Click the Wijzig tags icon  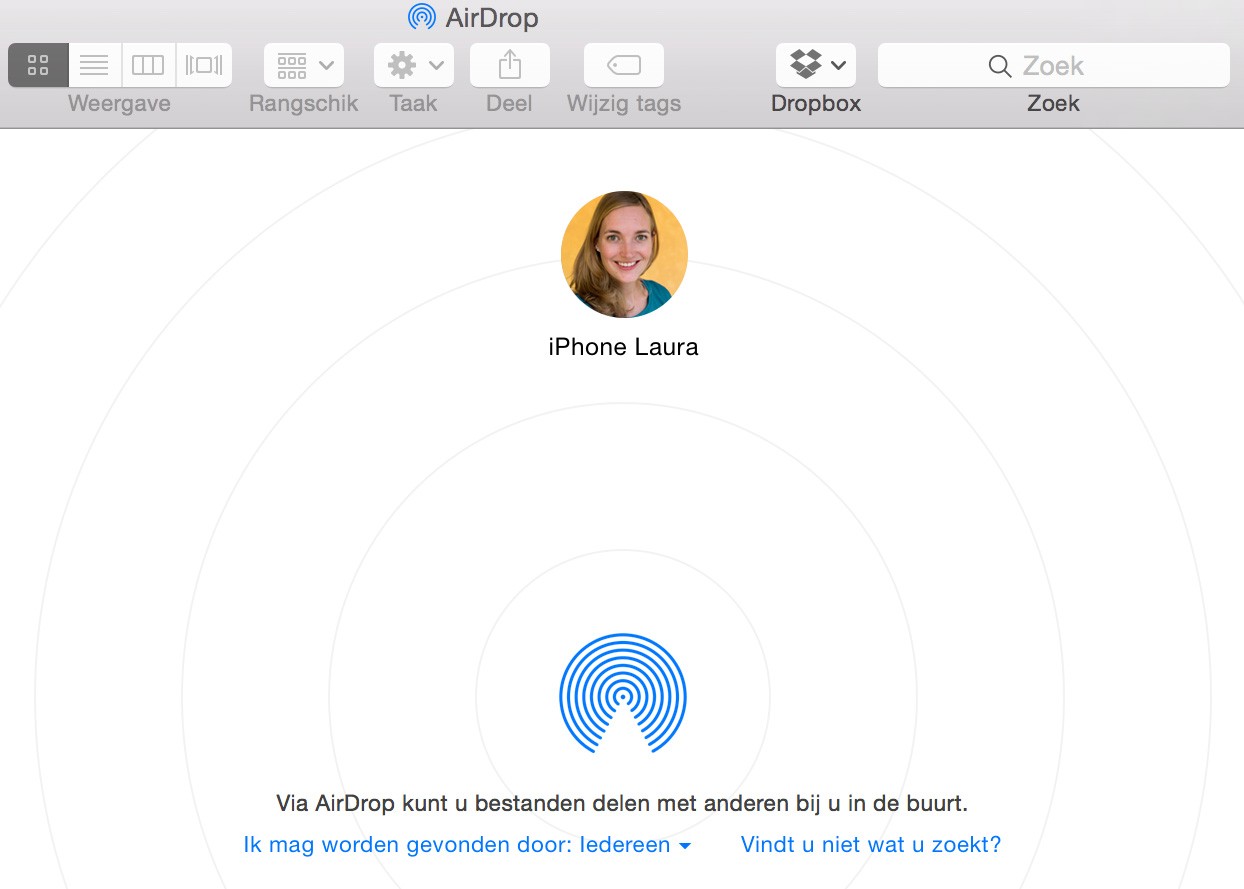click(623, 64)
